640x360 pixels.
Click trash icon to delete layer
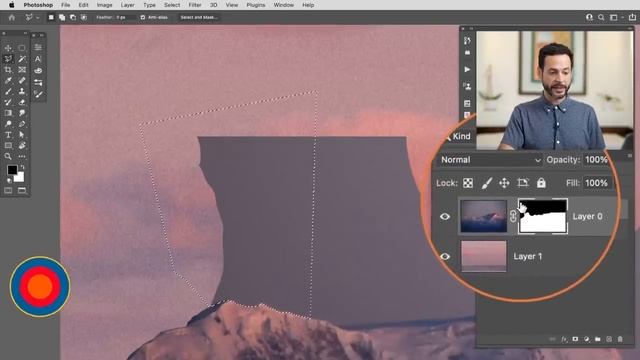pyautogui.click(x=620, y=339)
